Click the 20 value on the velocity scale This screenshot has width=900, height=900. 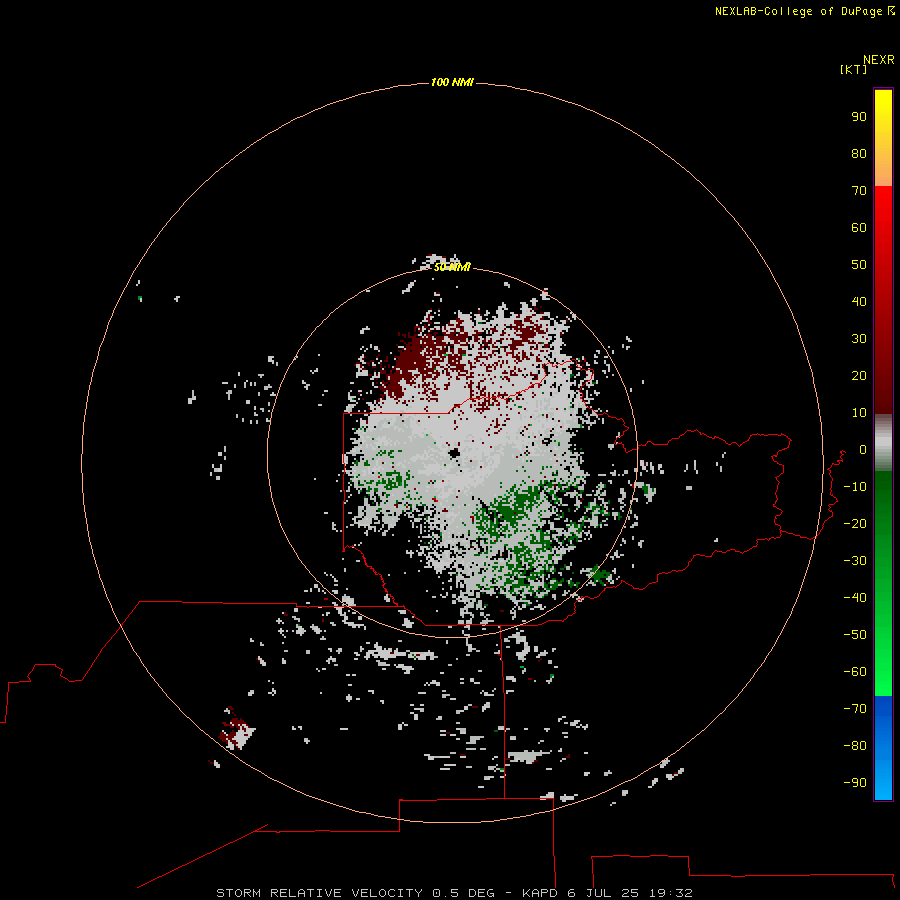coord(859,376)
